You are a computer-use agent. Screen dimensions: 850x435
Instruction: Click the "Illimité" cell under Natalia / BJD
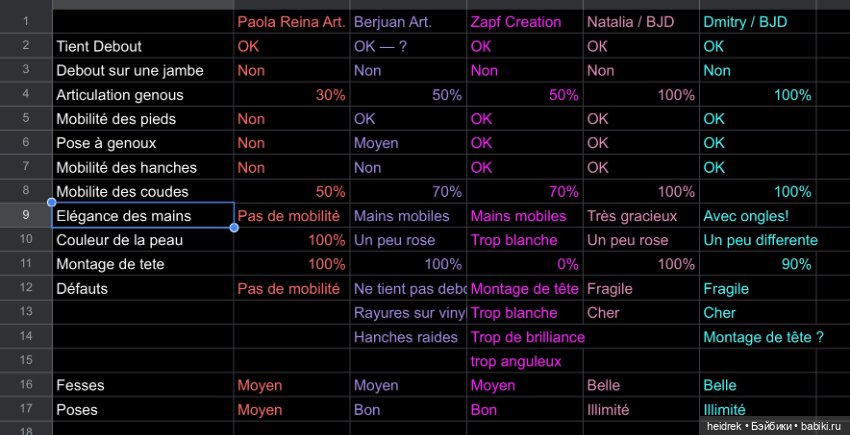pyautogui.click(x=640, y=409)
